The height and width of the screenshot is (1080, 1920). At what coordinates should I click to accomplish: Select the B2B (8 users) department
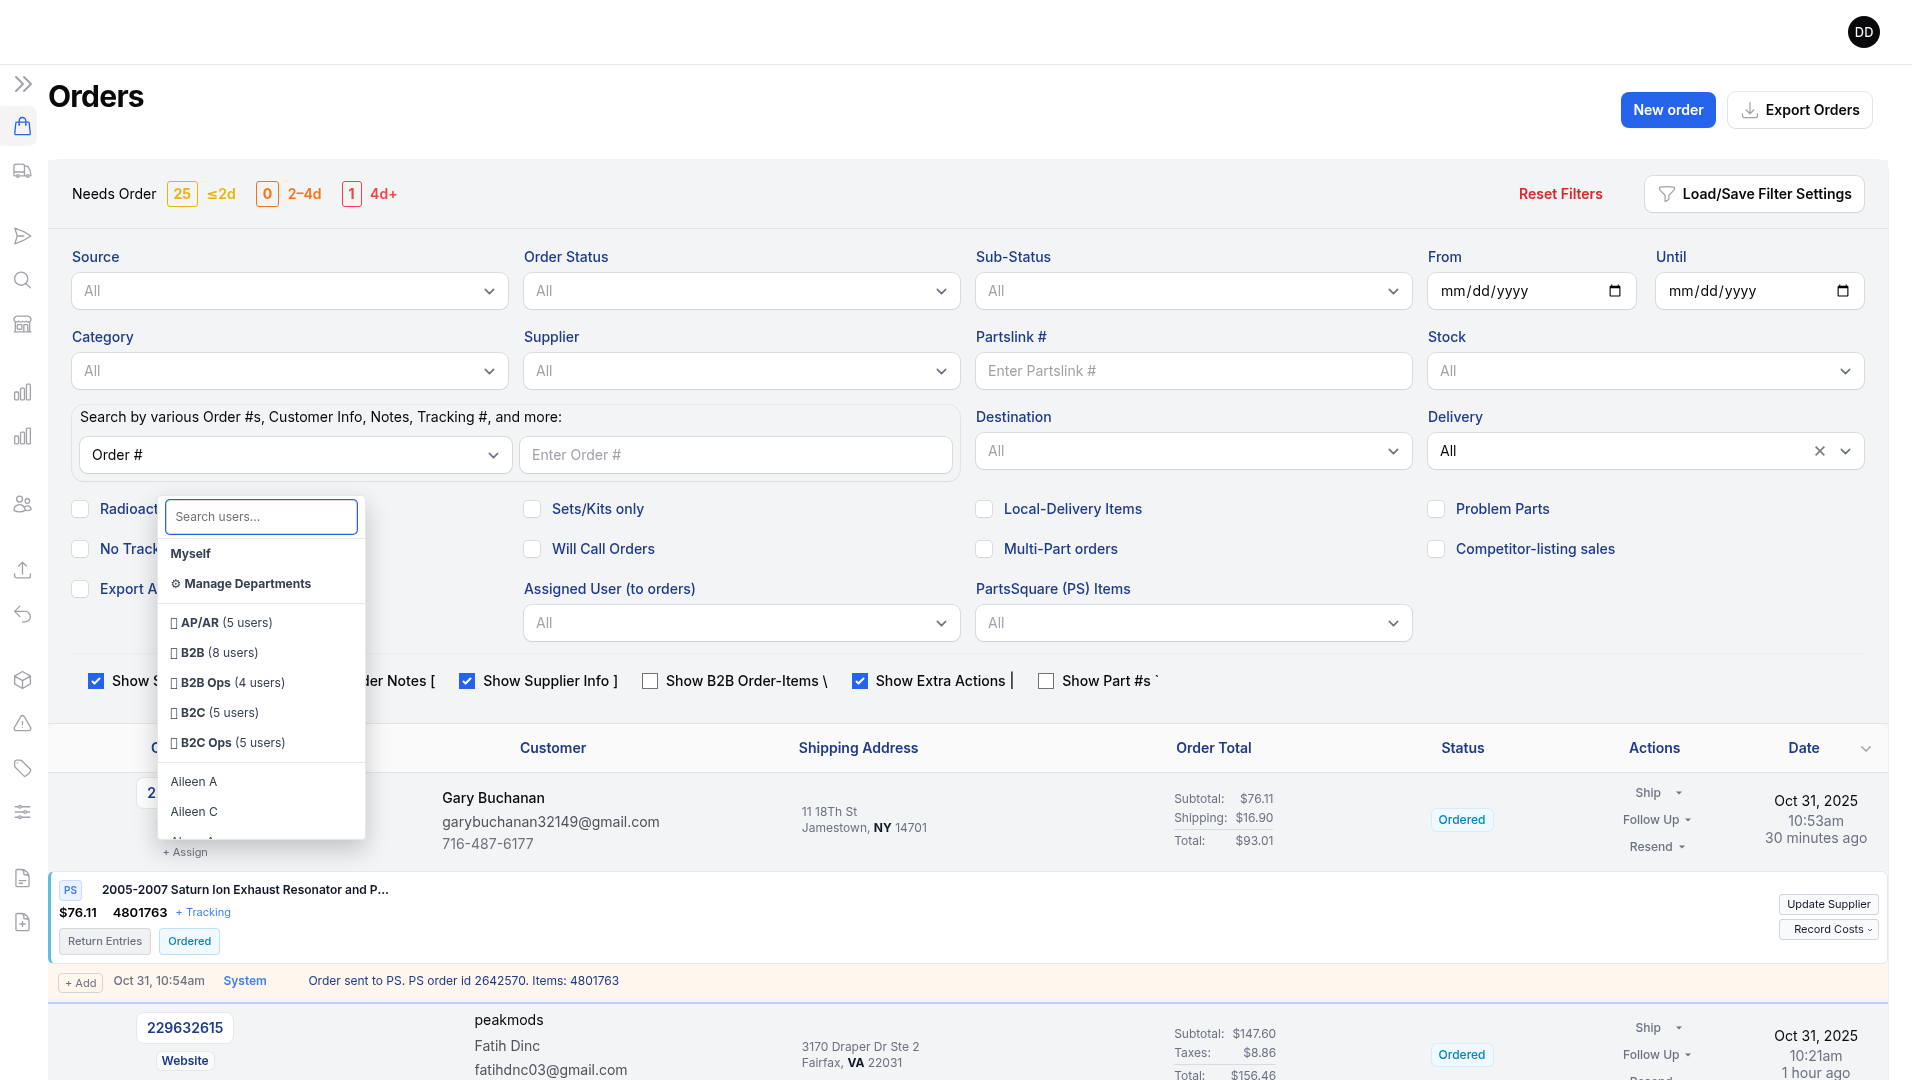click(x=261, y=653)
